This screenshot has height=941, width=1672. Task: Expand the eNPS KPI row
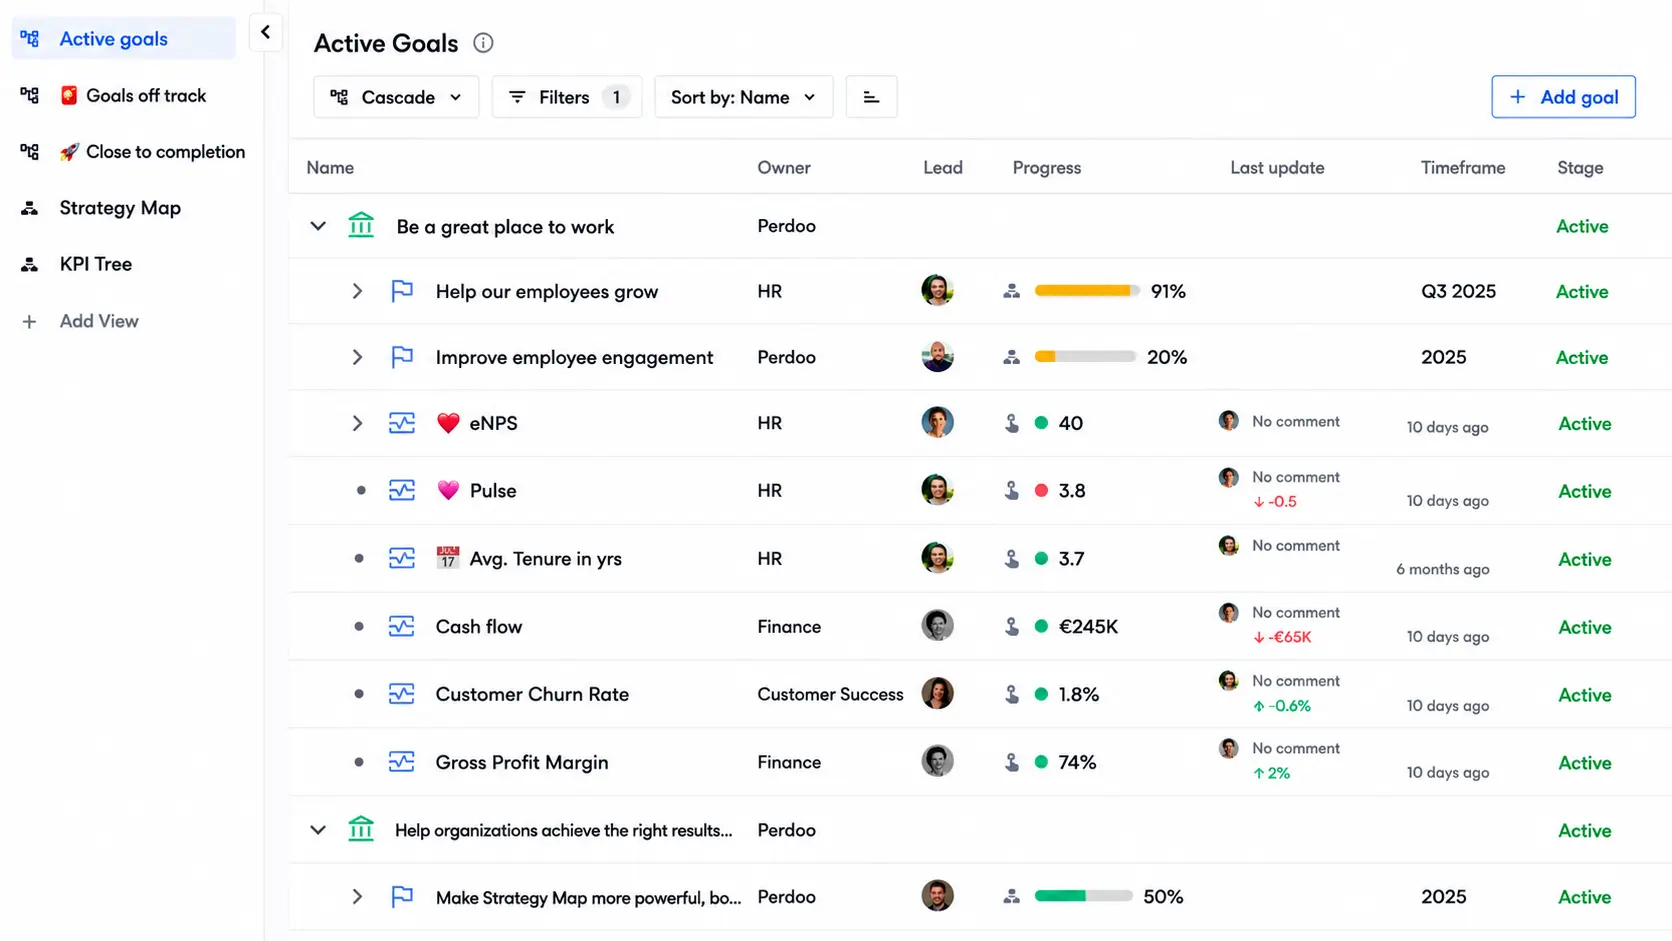coord(357,423)
